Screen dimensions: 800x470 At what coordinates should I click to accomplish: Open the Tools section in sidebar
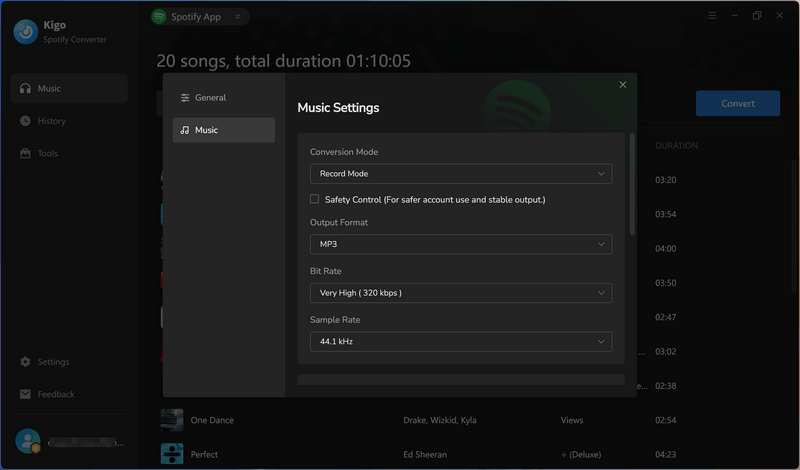[69, 153]
